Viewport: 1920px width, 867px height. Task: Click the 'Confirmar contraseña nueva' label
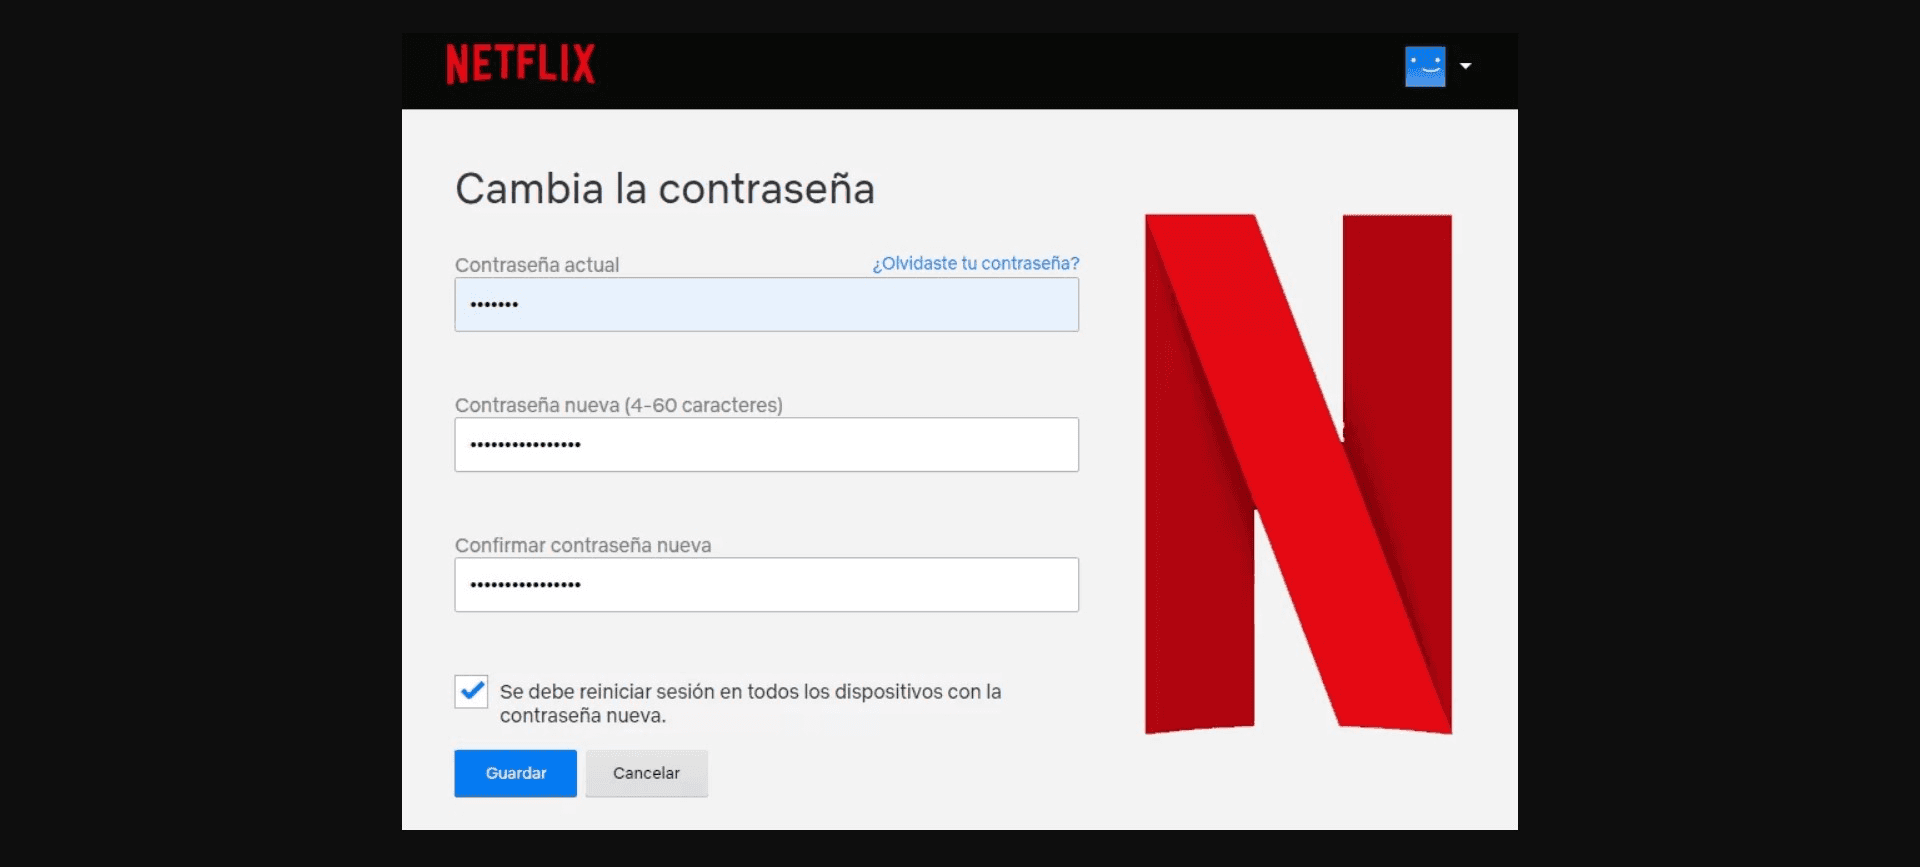click(x=583, y=545)
